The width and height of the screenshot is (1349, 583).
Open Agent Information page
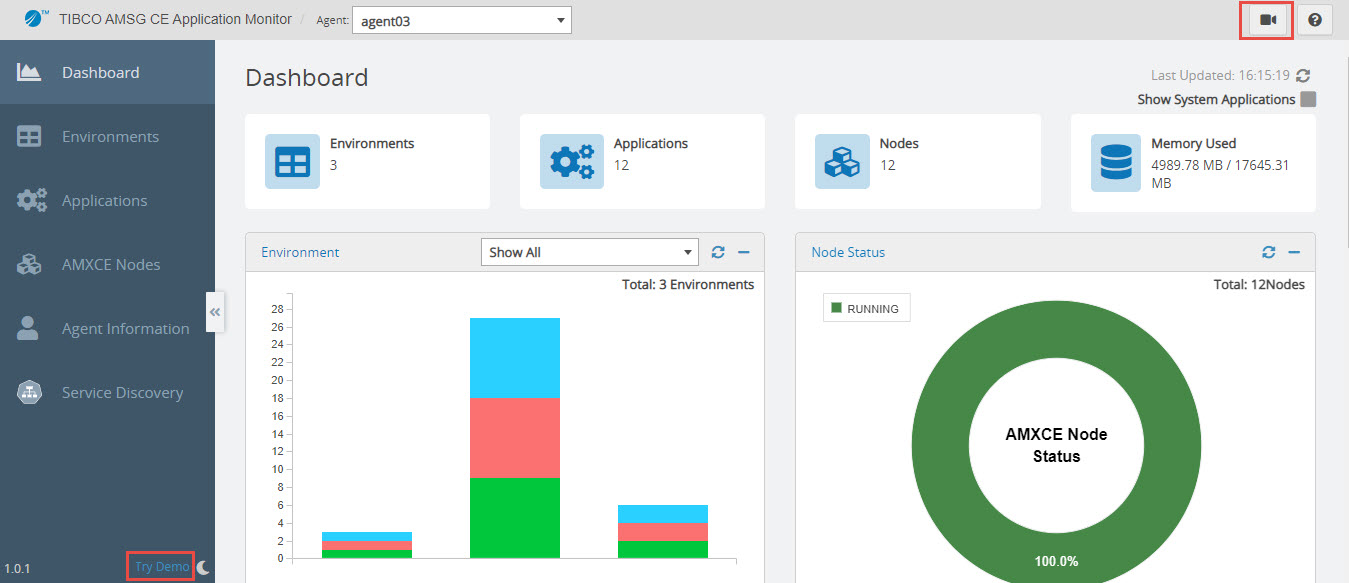pyautogui.click(x=107, y=328)
